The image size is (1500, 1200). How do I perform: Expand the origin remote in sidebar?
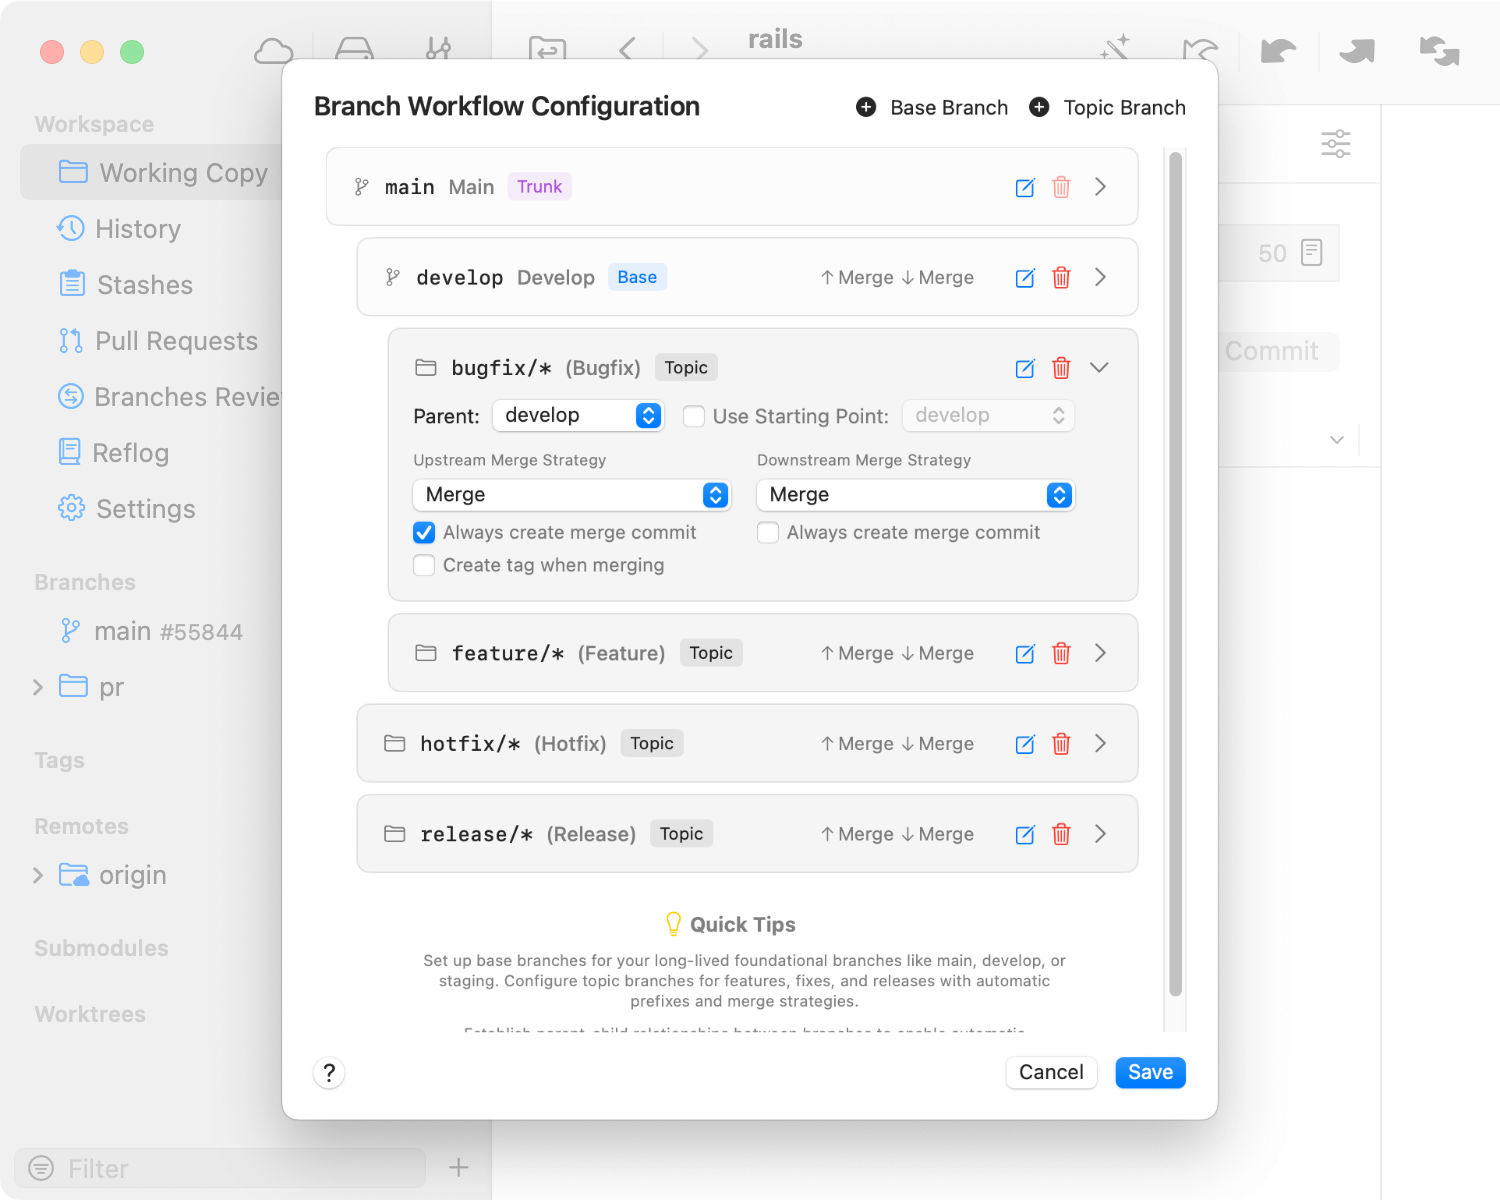38,875
